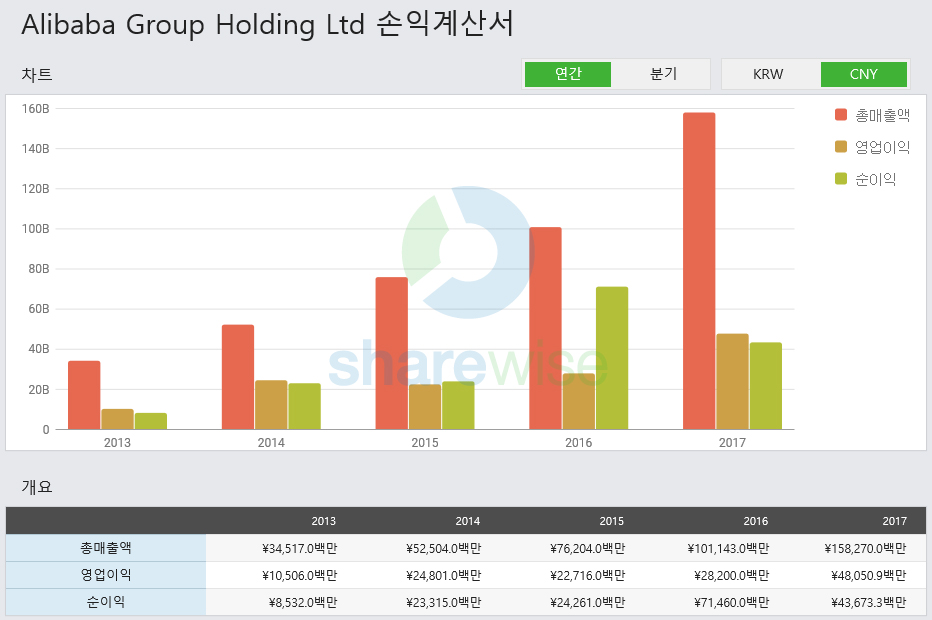Click the 영업이익 legend label
932x620 pixels.
883,147
